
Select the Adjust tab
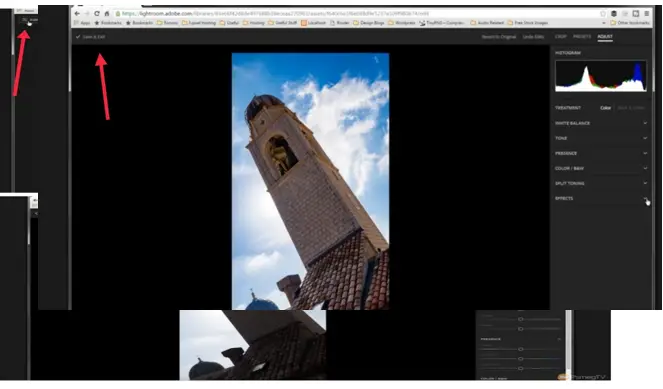pos(605,37)
